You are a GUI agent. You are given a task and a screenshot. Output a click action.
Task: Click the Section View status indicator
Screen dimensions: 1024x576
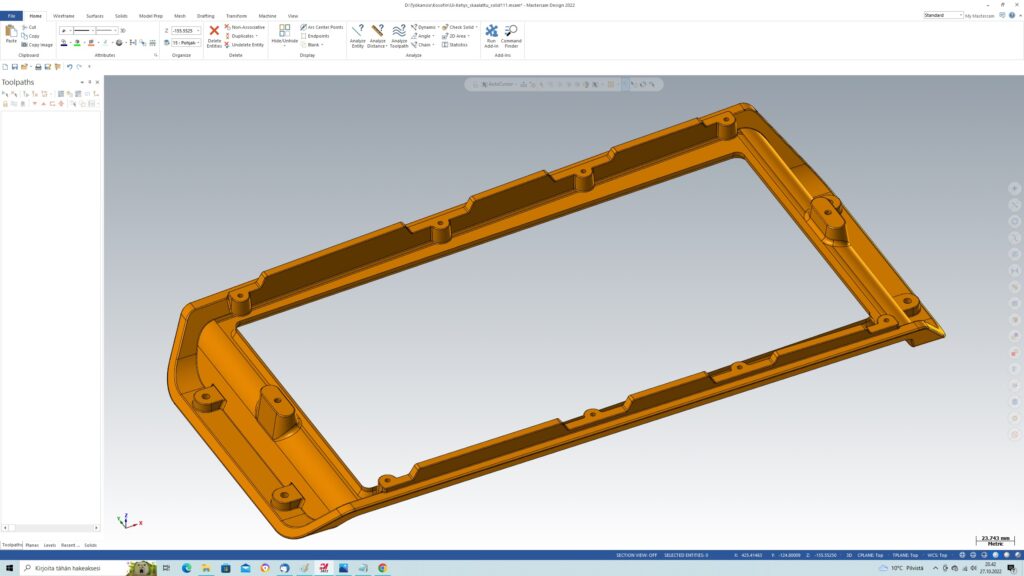[x=636, y=554]
